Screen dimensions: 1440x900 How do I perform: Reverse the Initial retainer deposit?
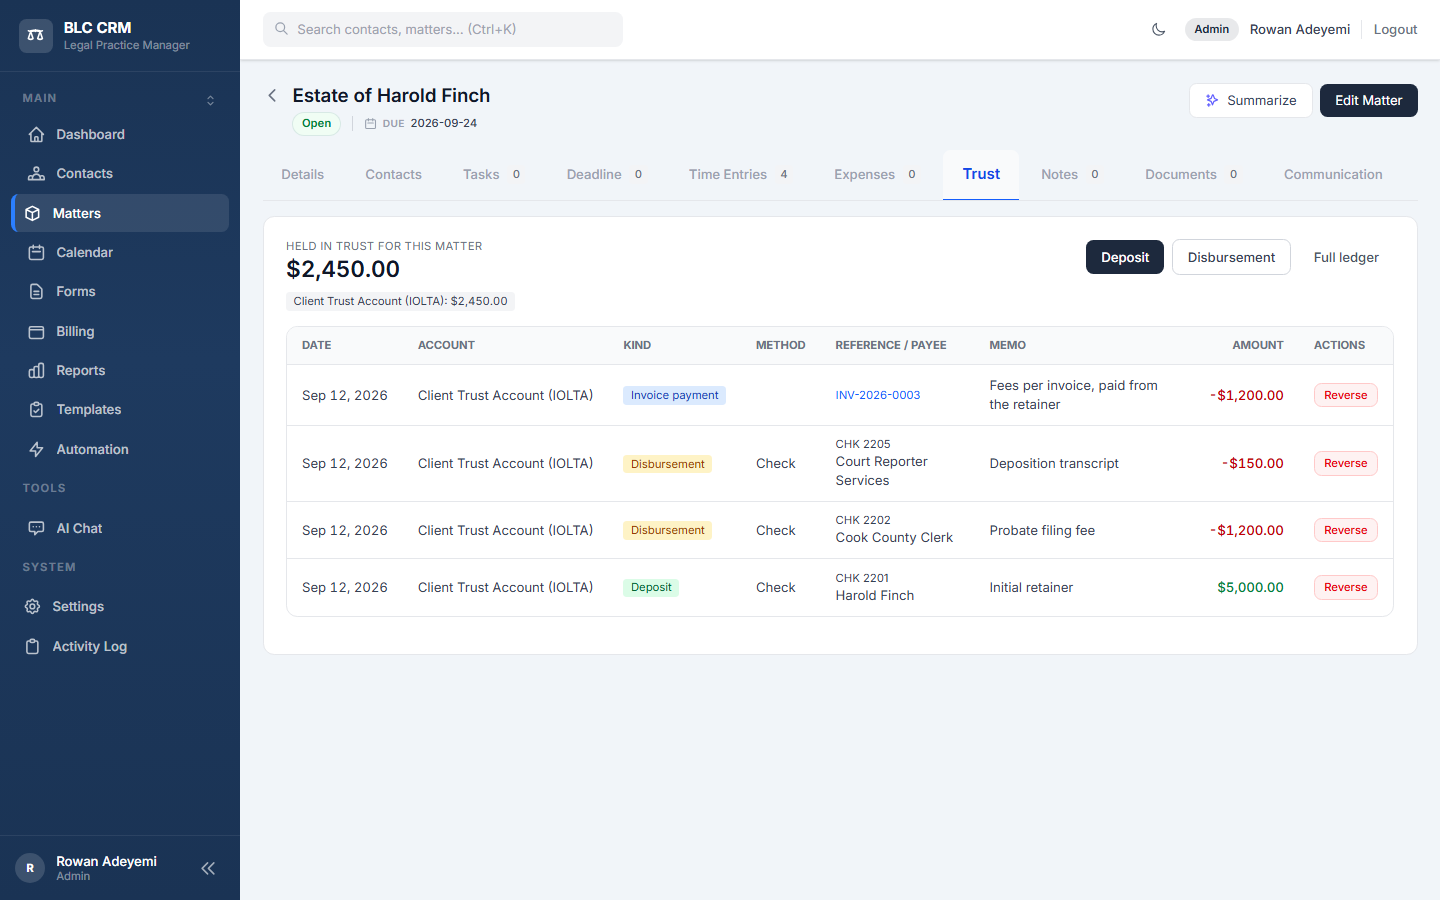(1345, 587)
